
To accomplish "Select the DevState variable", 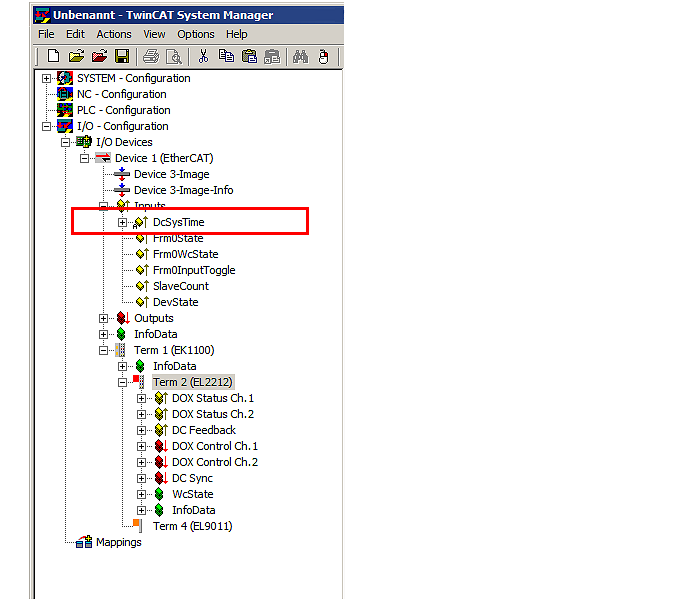I will [175, 302].
